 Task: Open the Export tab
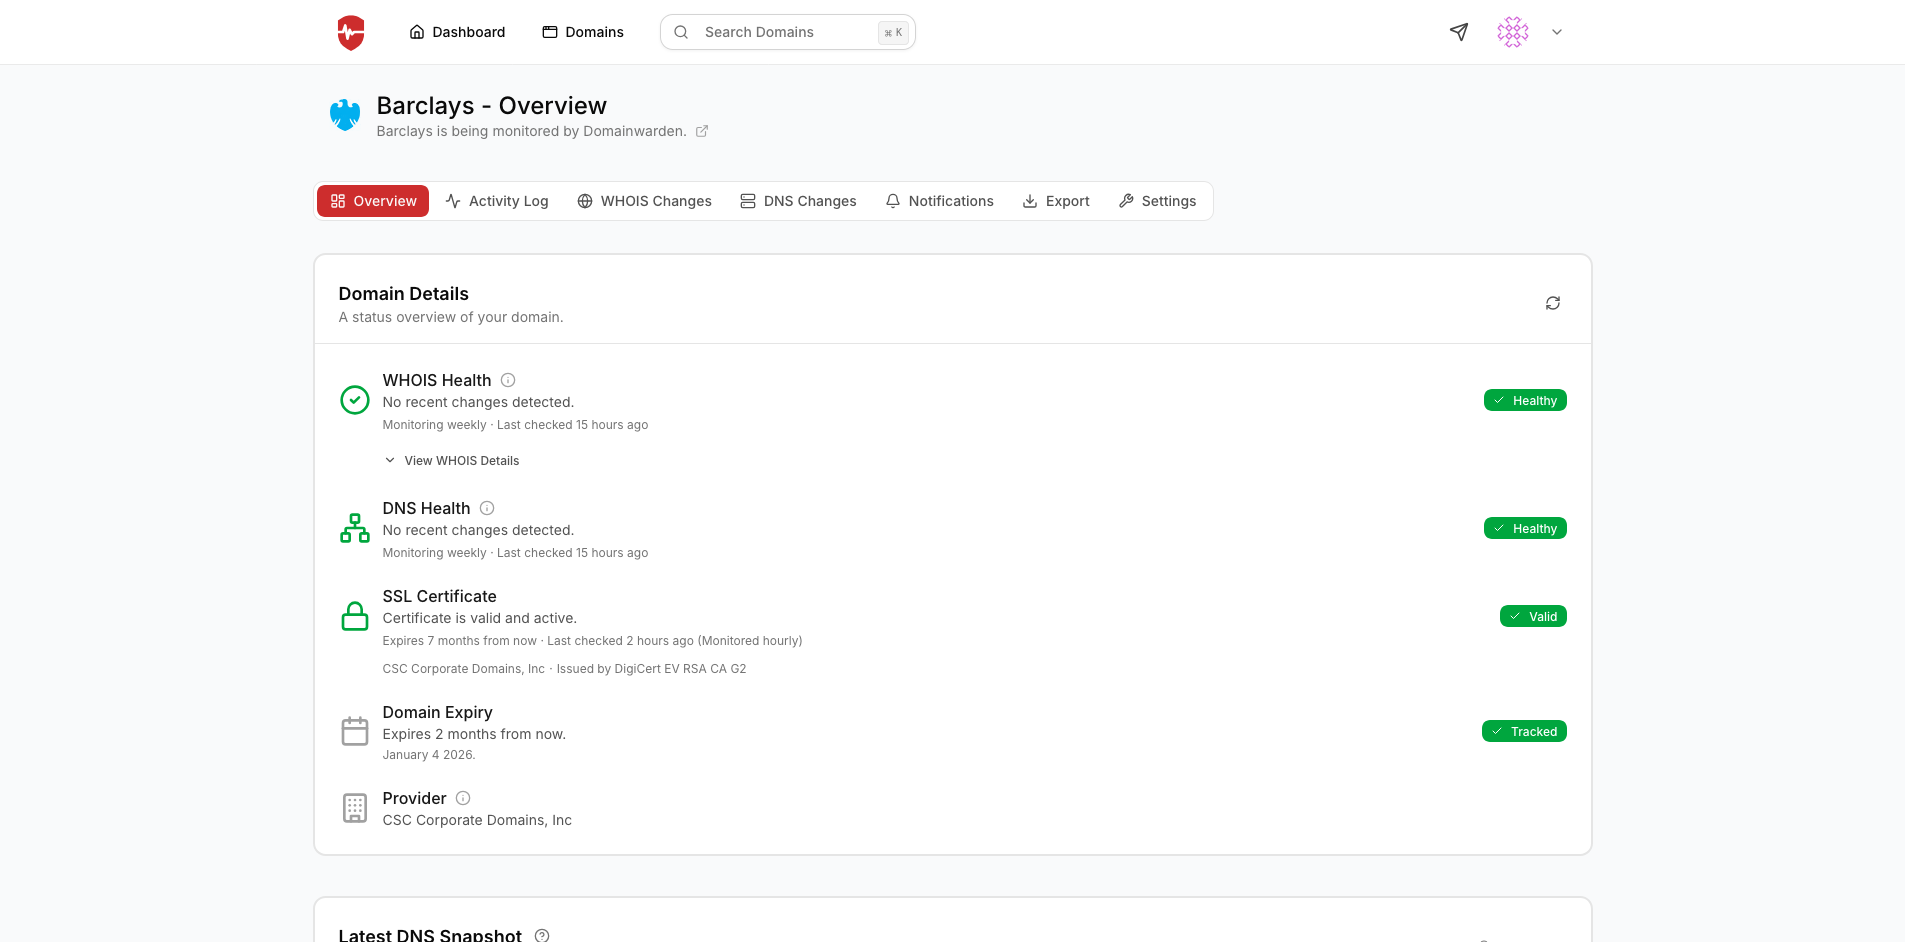(x=1056, y=201)
